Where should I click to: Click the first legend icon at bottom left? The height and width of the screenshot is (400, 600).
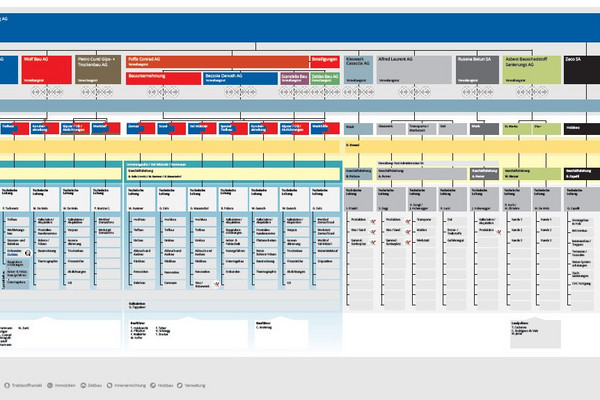click(7, 385)
